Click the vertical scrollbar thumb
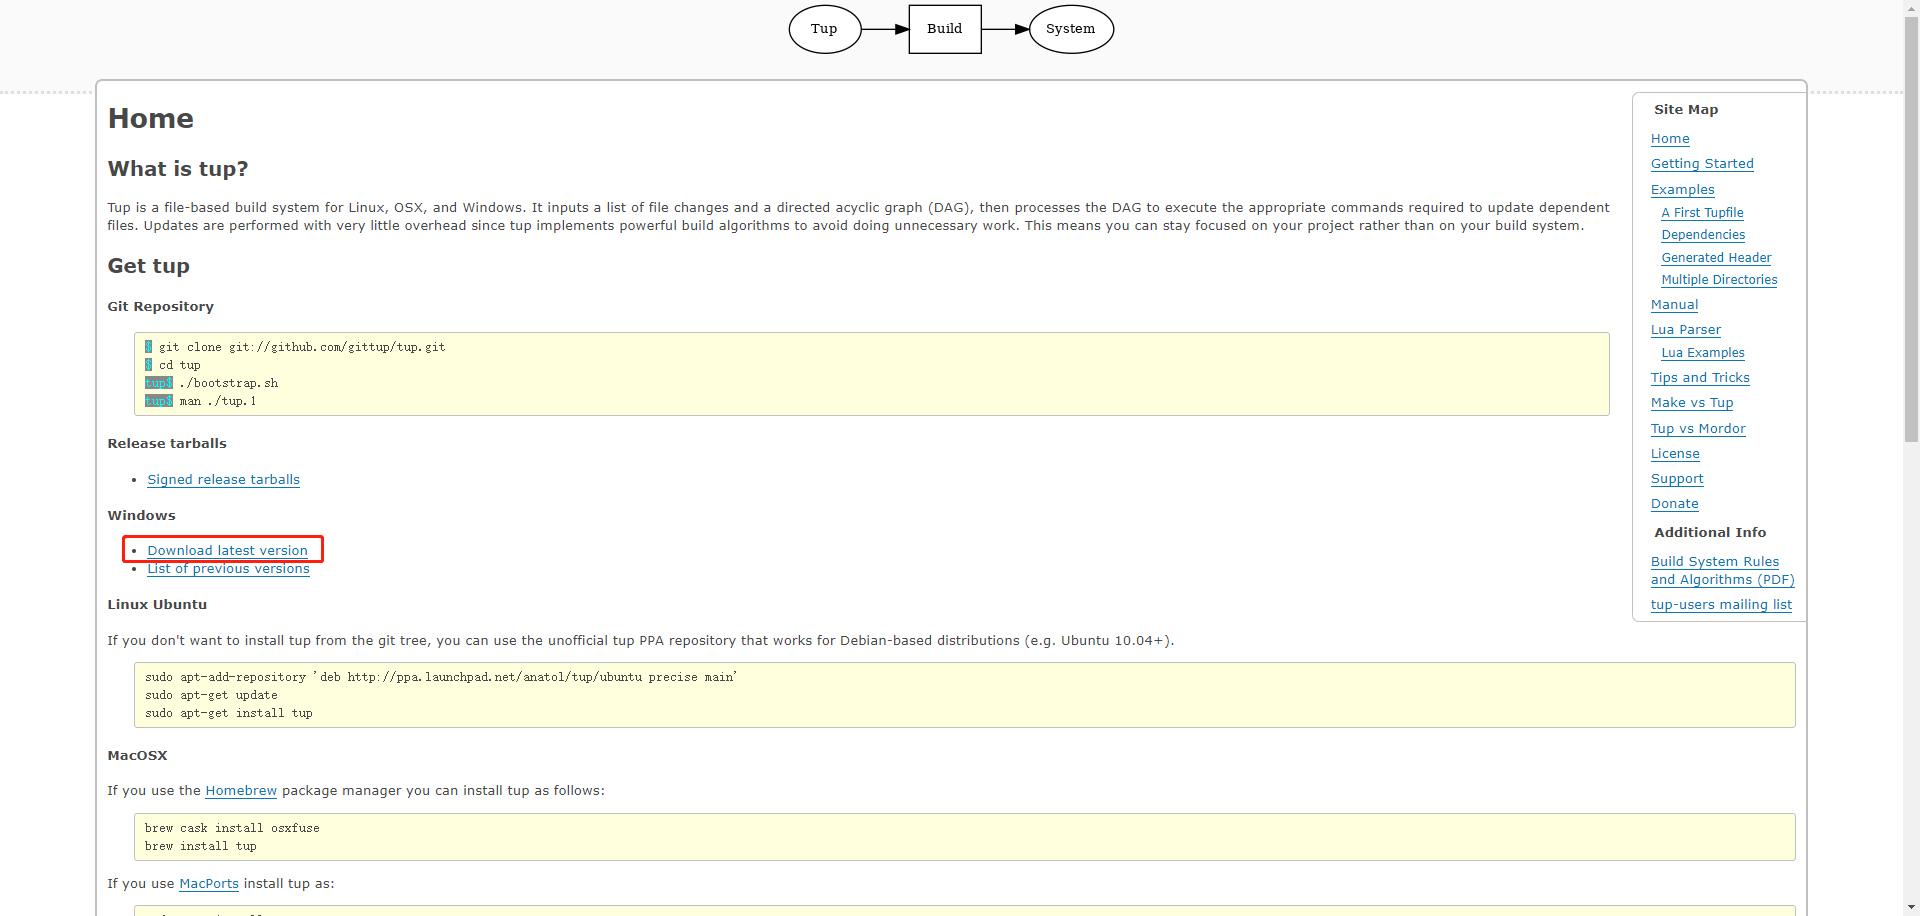1920x916 pixels. pos(1911,228)
